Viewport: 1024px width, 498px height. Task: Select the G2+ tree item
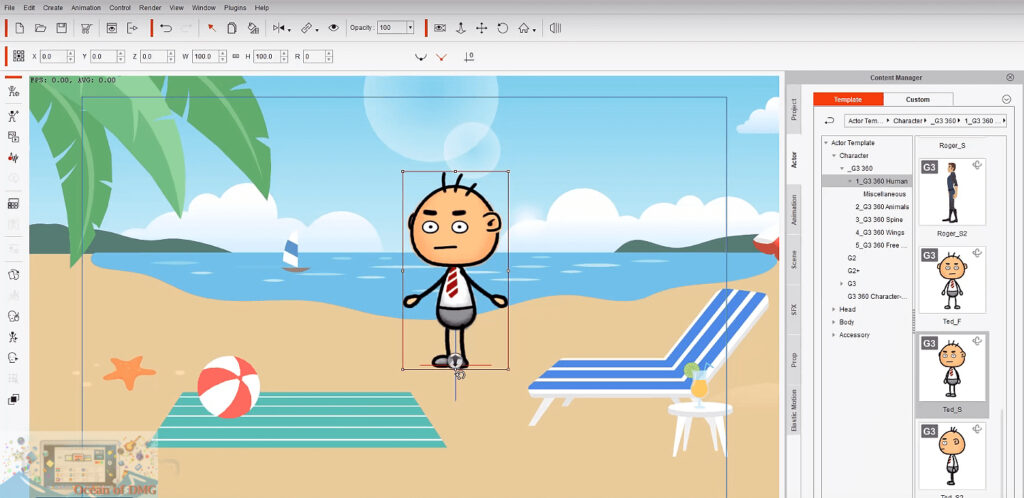[854, 271]
